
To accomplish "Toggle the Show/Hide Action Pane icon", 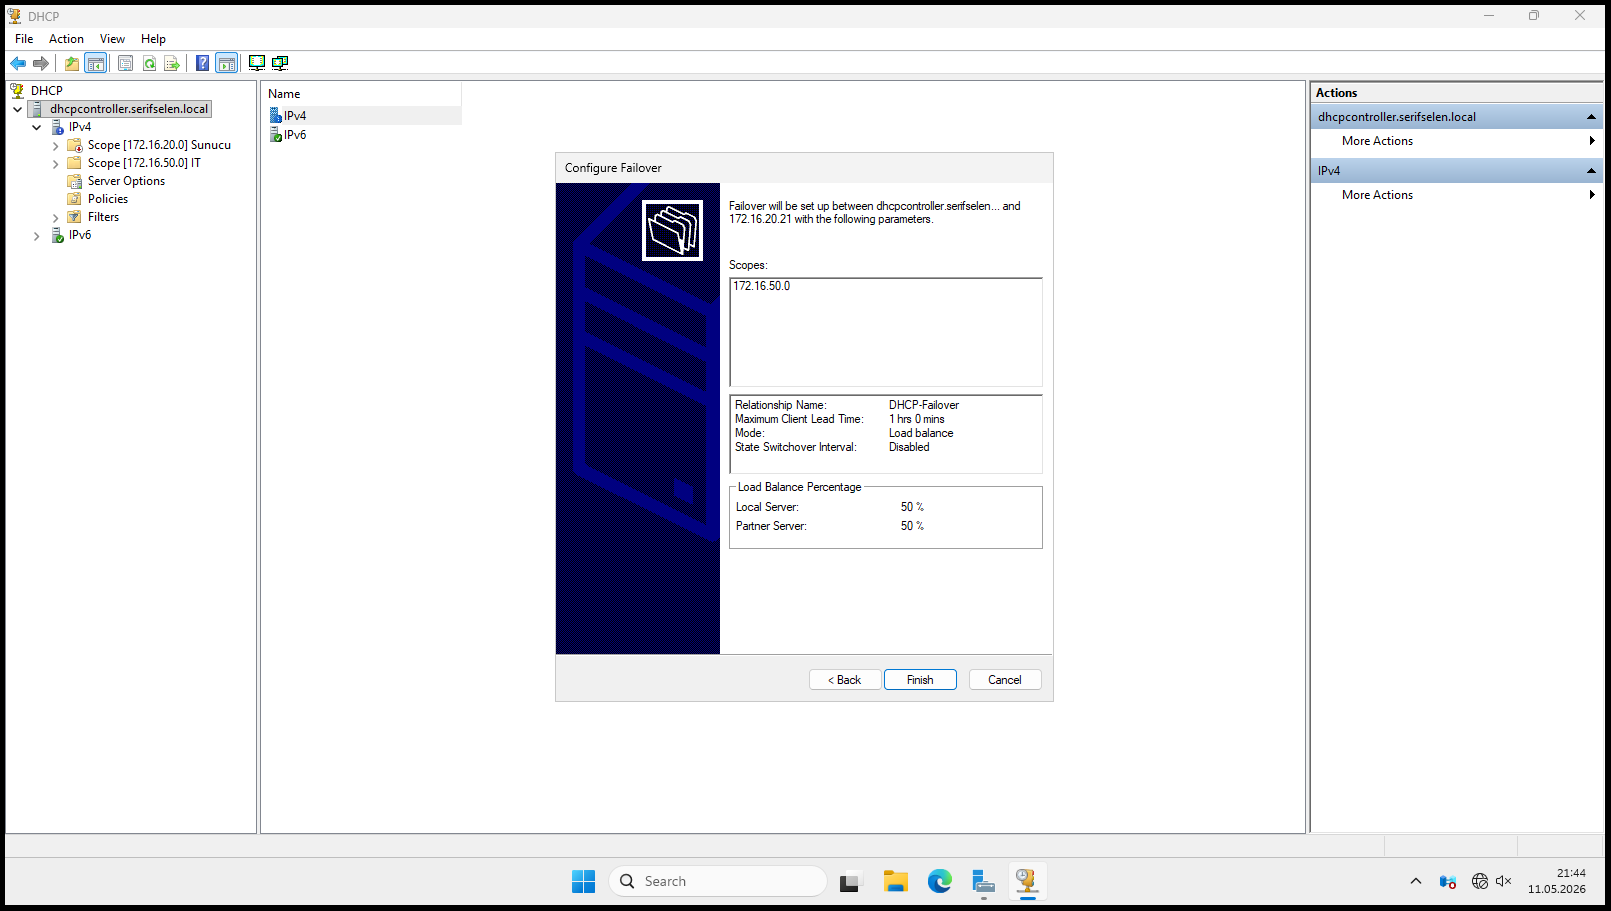I will pyautogui.click(x=227, y=63).
